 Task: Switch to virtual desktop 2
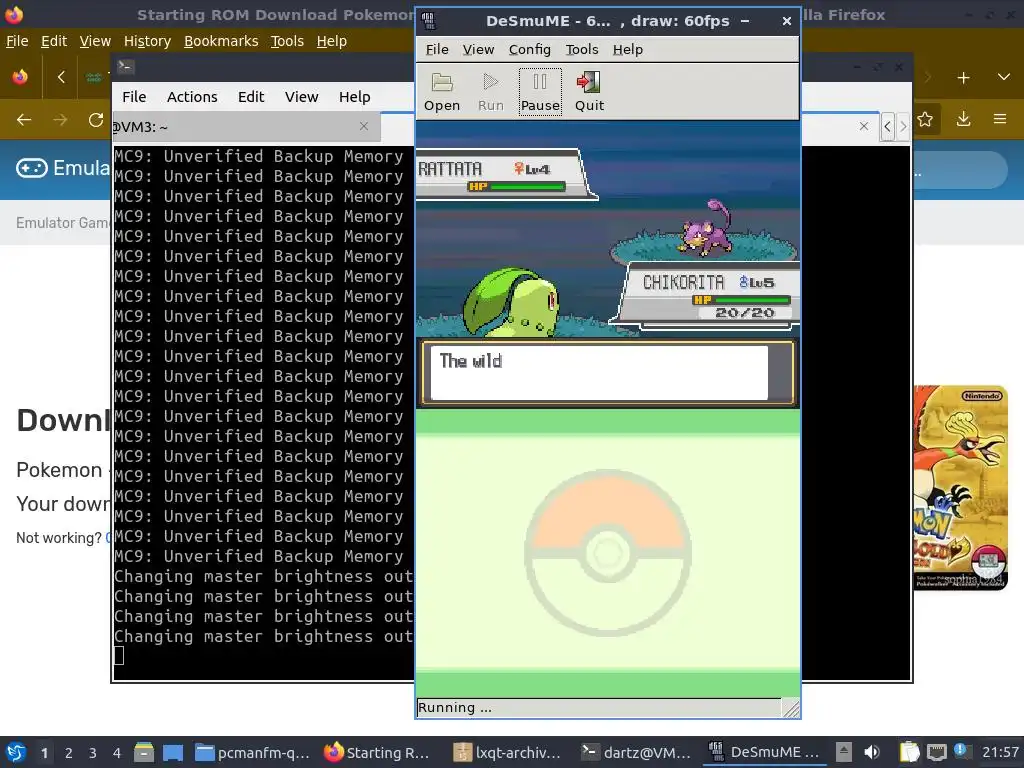(69, 753)
